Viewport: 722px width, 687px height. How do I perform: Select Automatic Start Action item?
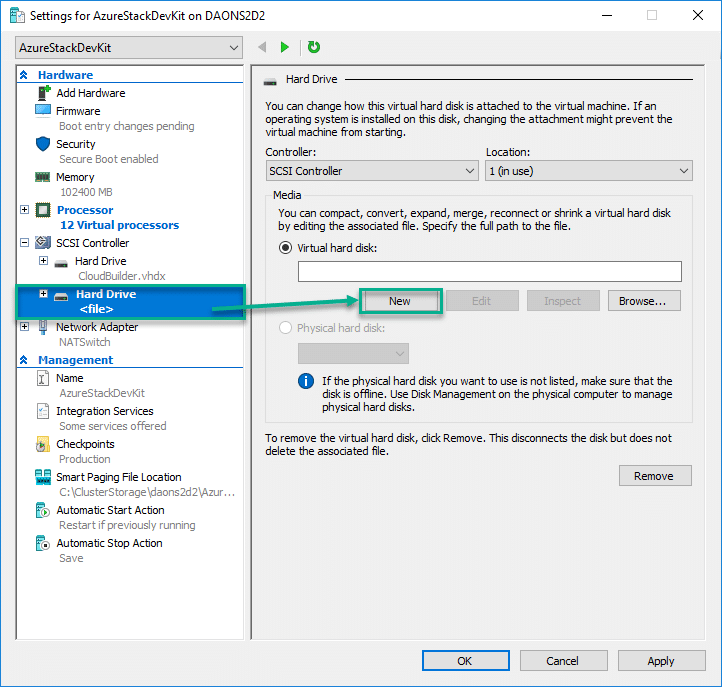(110, 510)
